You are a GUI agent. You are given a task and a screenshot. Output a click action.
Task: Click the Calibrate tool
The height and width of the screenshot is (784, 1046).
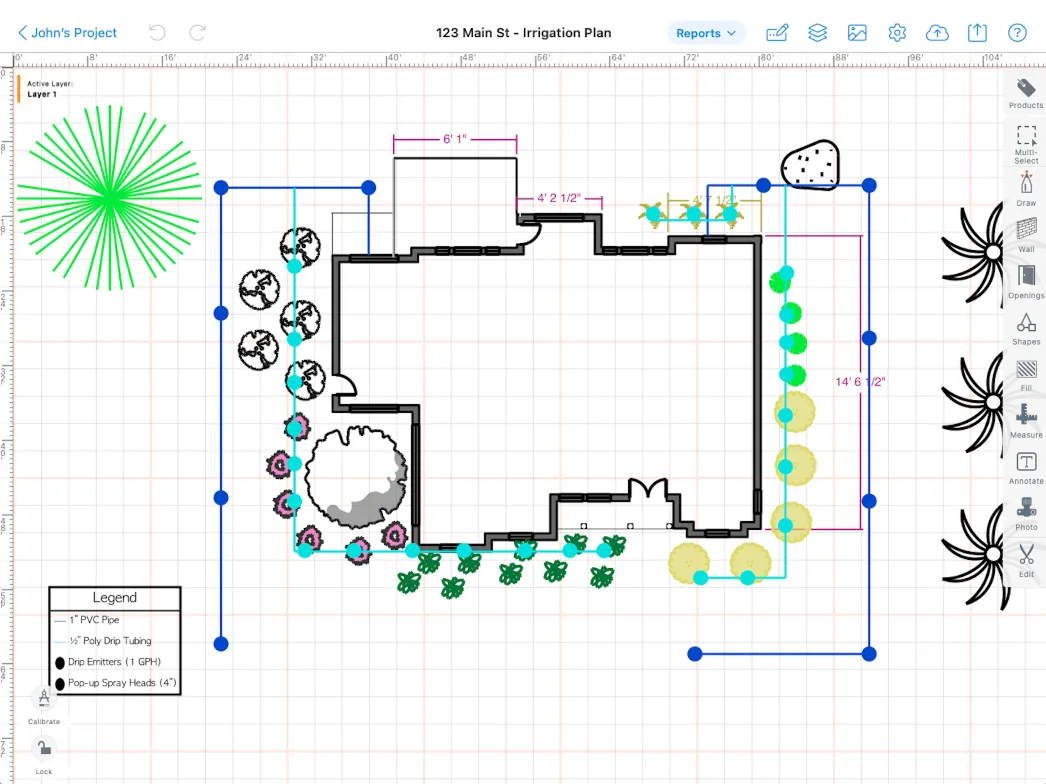point(44,706)
